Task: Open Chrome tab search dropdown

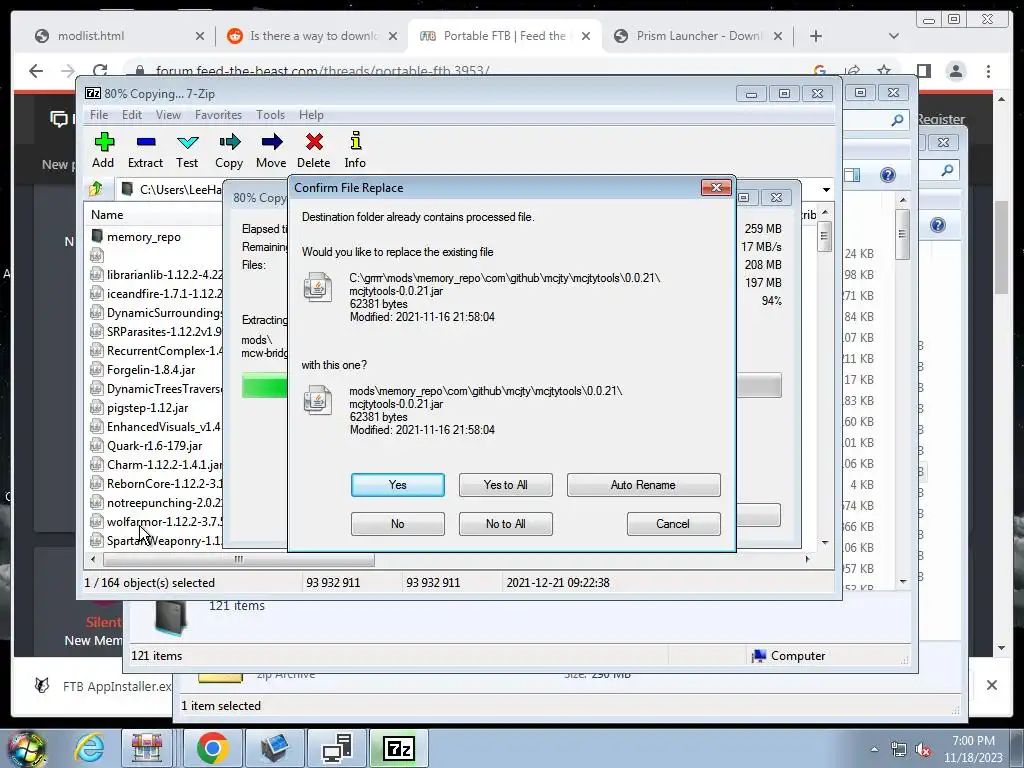Action: pyautogui.click(x=893, y=36)
